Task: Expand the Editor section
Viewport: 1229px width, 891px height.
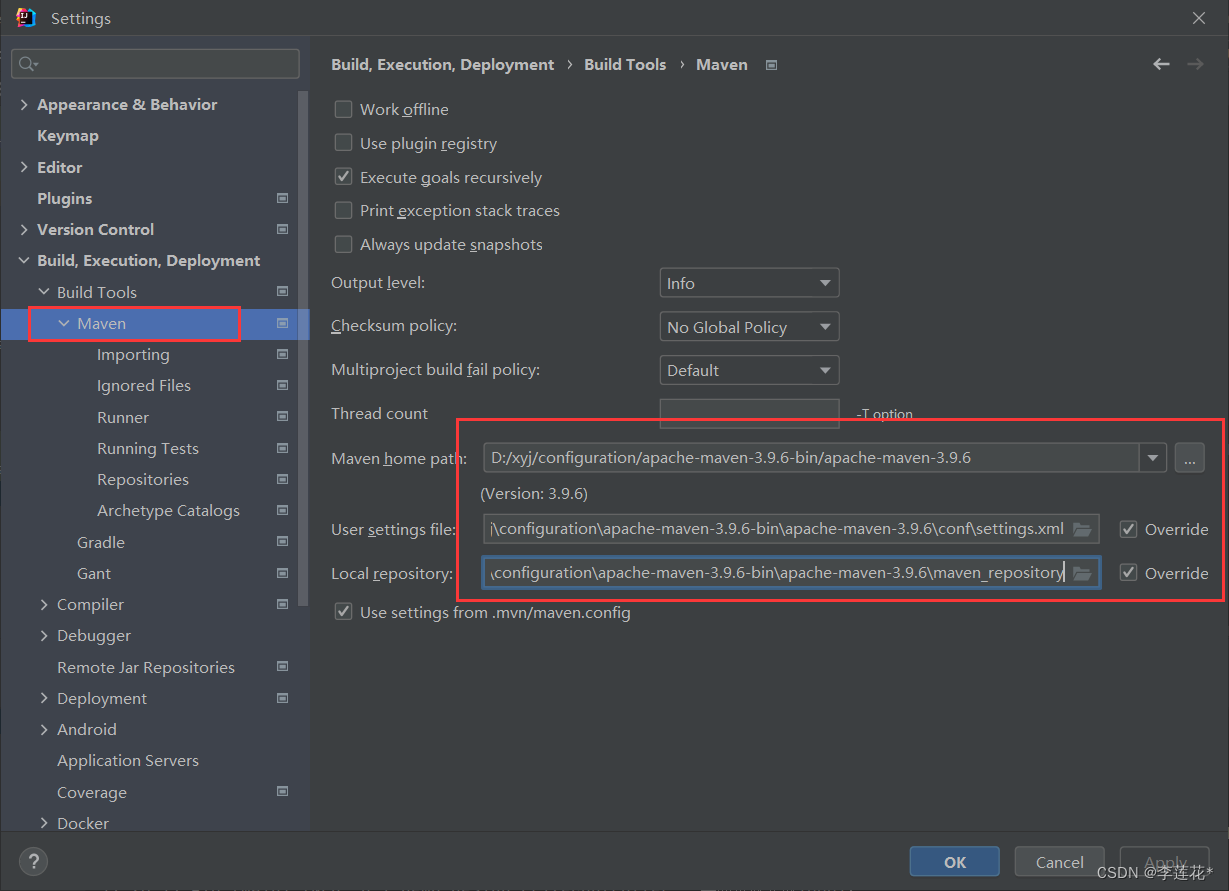Action: coord(24,167)
